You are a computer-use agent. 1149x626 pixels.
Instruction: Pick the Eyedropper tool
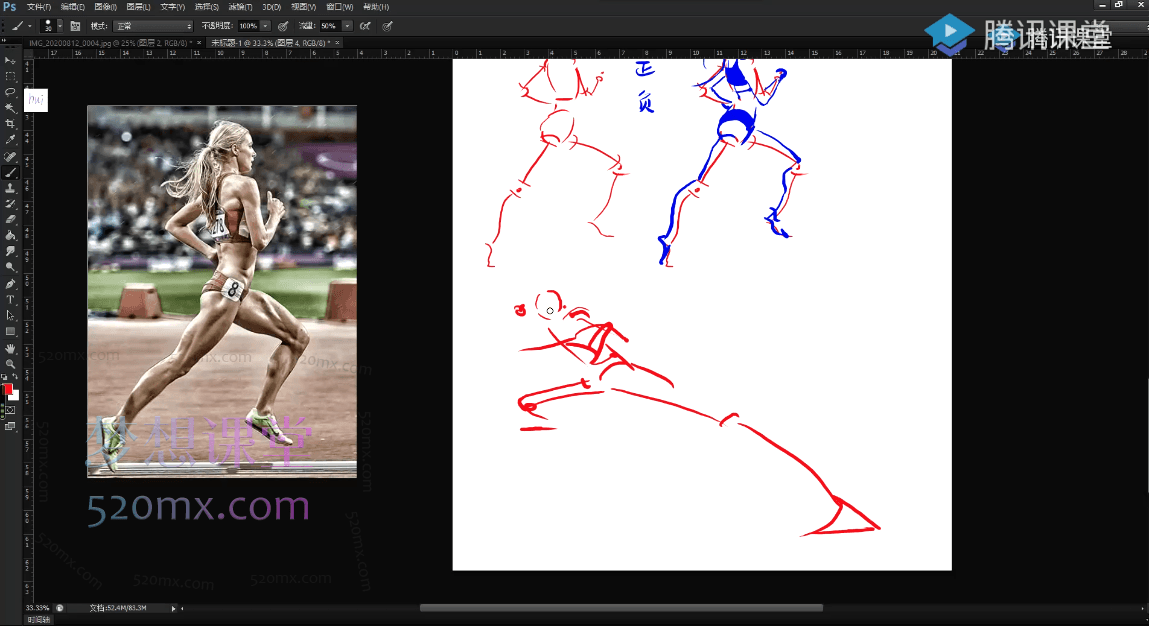pos(10,139)
